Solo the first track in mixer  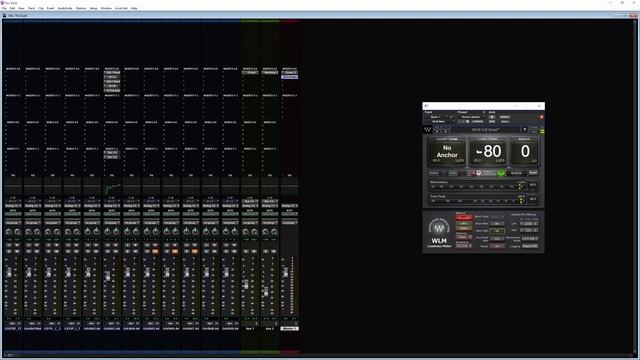(9, 251)
